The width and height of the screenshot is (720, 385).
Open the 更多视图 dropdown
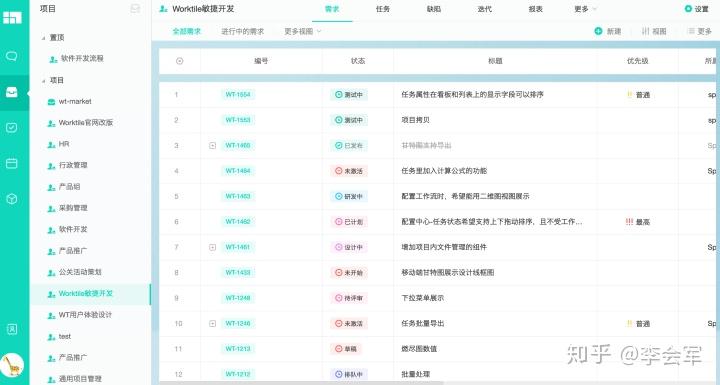coord(303,31)
